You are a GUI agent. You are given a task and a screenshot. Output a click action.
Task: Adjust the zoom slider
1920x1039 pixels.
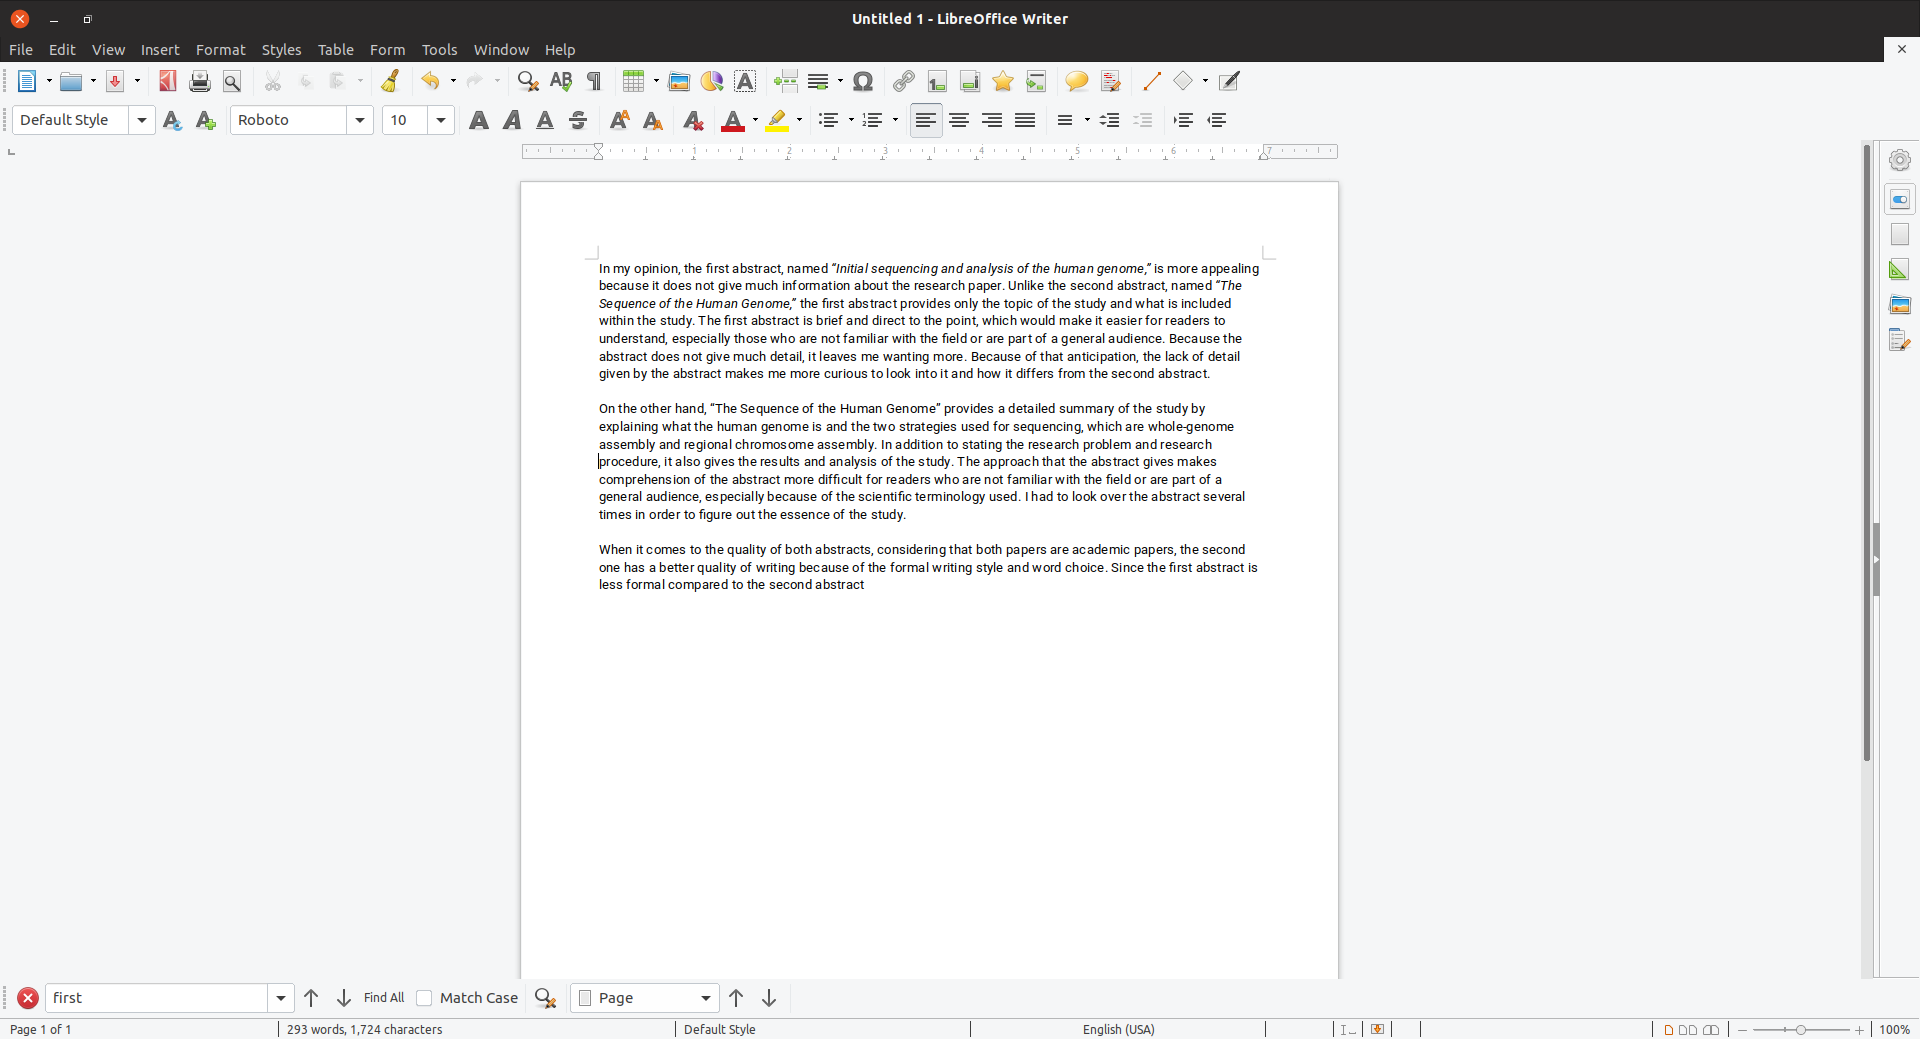tap(1801, 1030)
